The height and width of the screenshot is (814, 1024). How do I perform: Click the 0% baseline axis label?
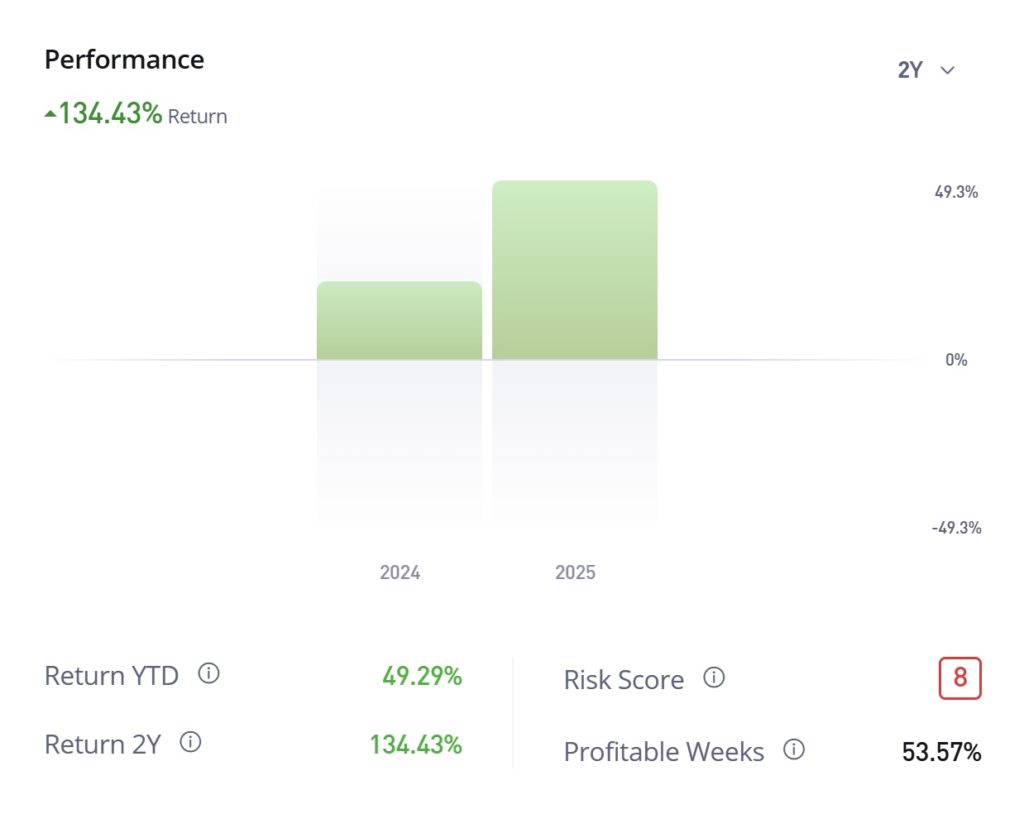tap(956, 360)
